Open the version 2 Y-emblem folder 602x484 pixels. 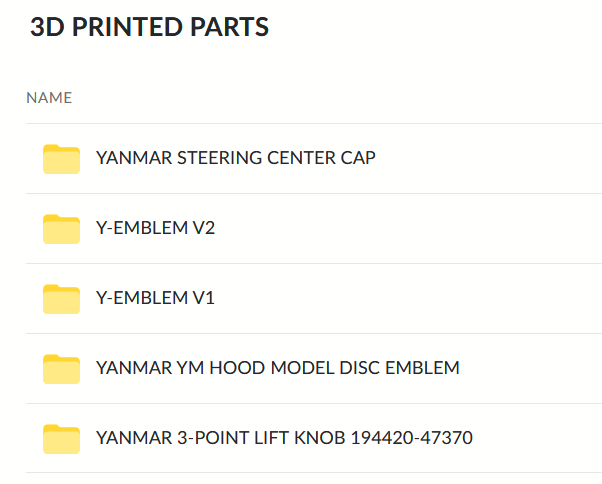click(x=155, y=228)
